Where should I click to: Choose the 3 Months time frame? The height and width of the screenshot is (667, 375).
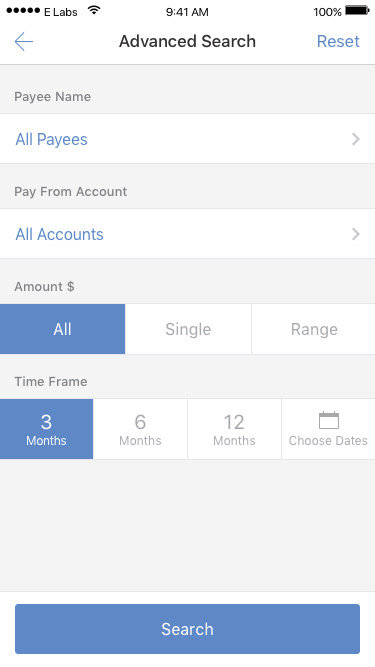click(46, 429)
